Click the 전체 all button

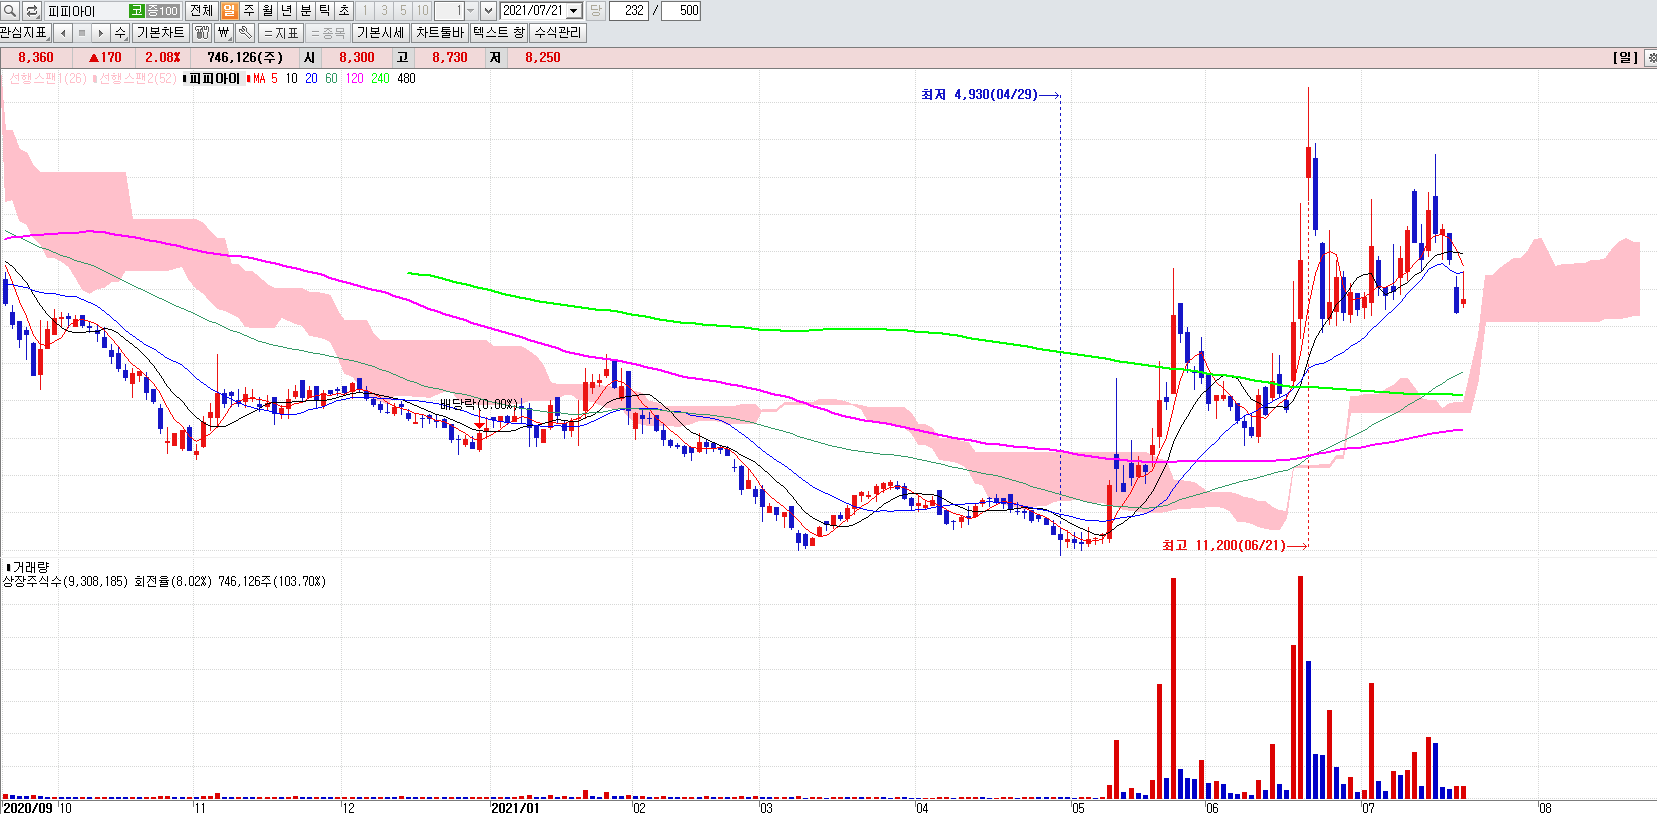click(201, 10)
